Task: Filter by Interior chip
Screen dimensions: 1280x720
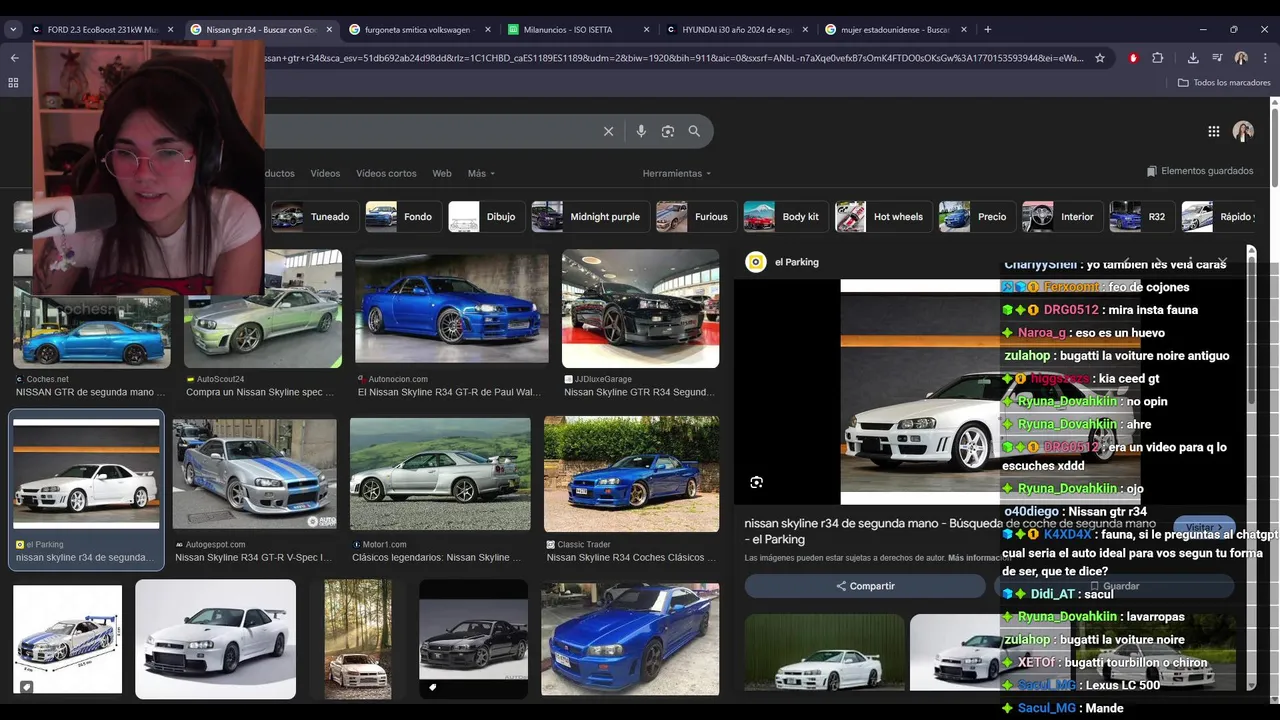Action: click(x=1062, y=216)
